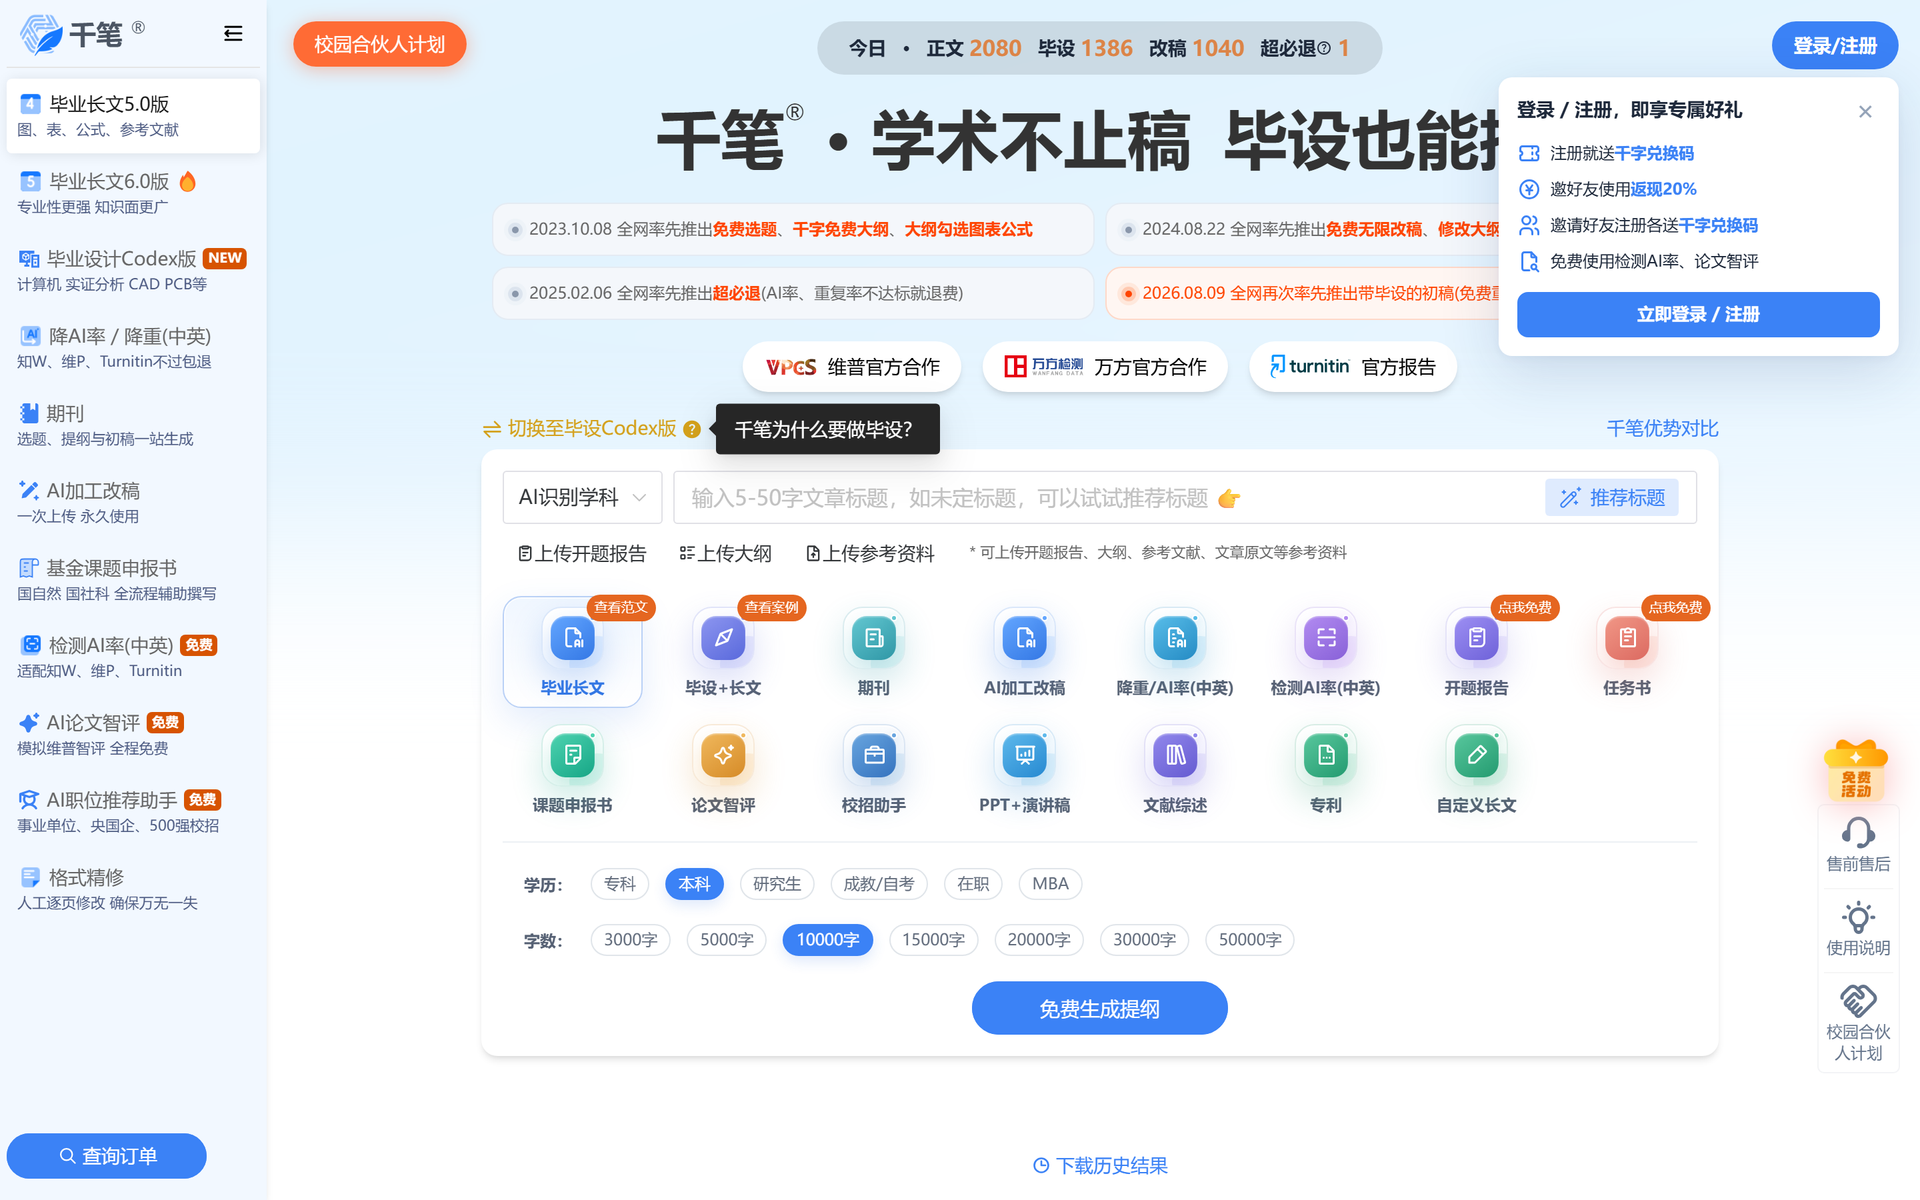Open the 千笔优势对比 link
This screenshot has height=1200, width=1920.
pyautogui.click(x=1662, y=428)
